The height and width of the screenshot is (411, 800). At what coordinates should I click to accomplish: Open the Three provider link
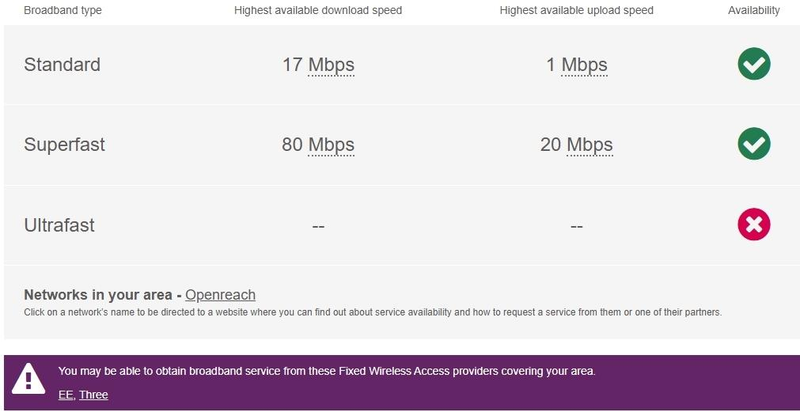tap(93, 395)
